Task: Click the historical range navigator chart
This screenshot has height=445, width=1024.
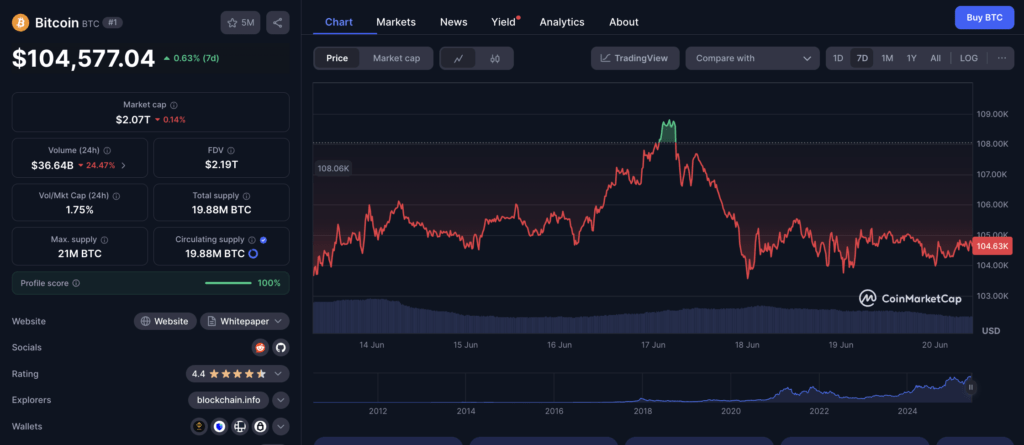Action: tap(642, 388)
